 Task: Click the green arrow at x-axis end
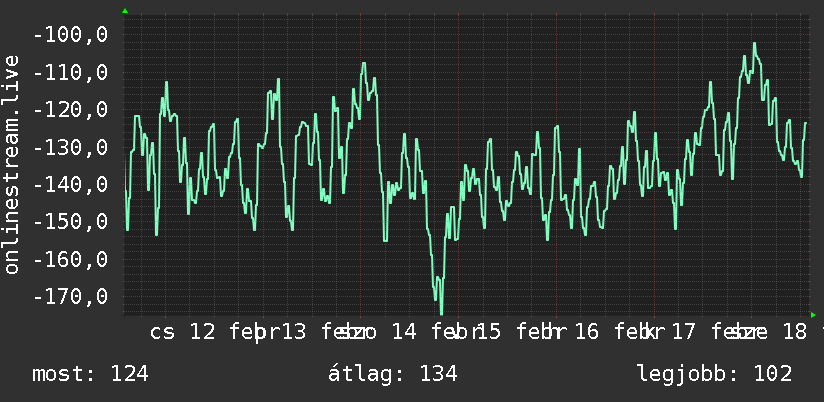click(x=813, y=315)
